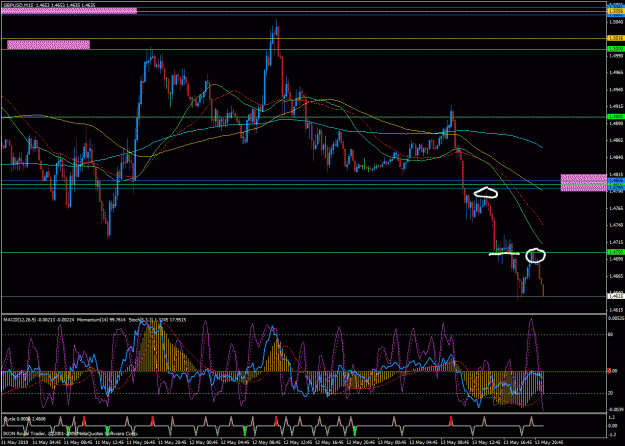This screenshot has width=625, height=446.
Task: Click the 13 May 04:45 time label
Action: pyautogui.click(x=422, y=442)
